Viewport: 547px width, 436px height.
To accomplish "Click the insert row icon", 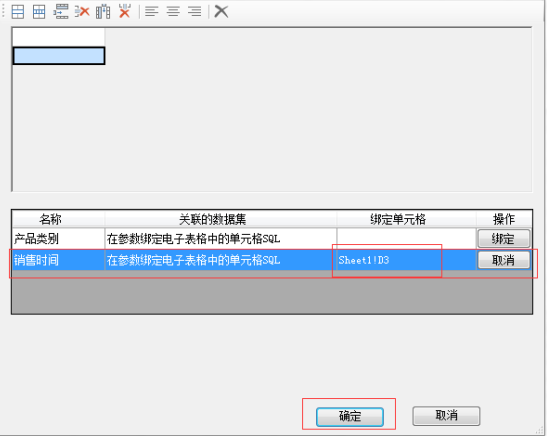I will [x=61, y=12].
